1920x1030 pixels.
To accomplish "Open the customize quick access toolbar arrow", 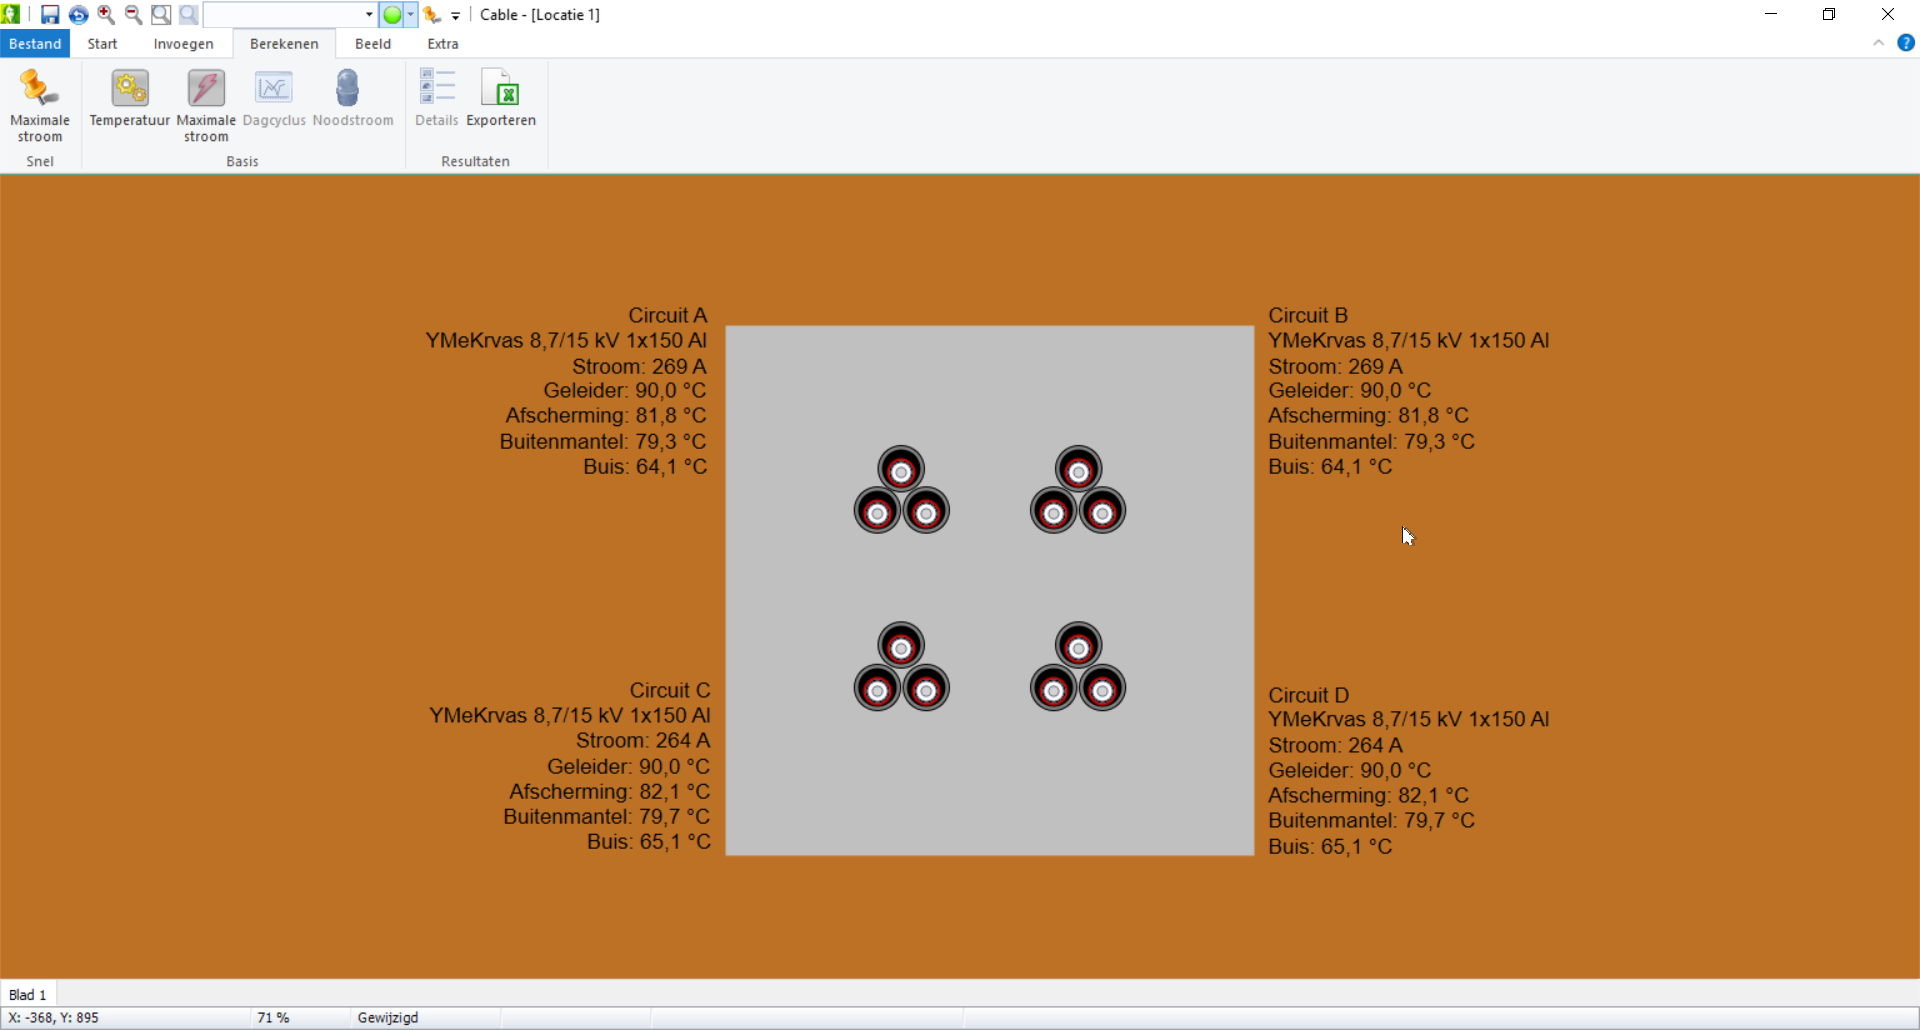I will point(456,16).
